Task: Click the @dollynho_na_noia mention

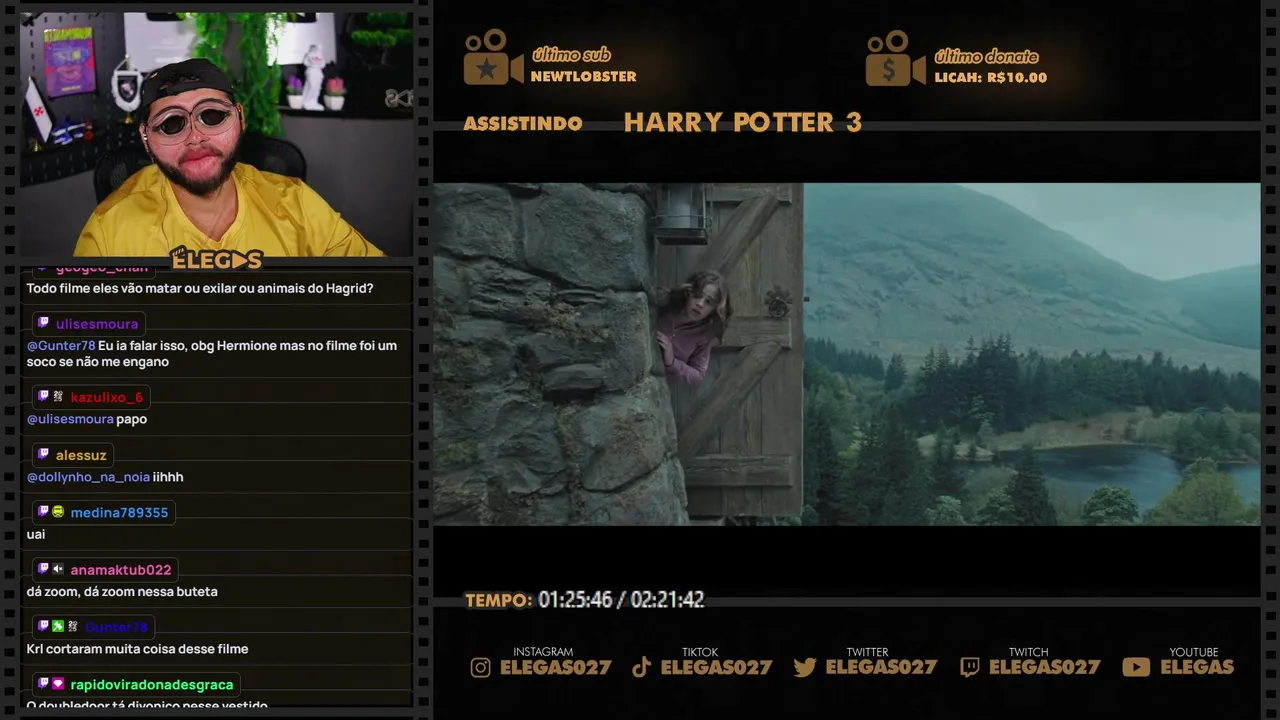Action: tap(88, 478)
